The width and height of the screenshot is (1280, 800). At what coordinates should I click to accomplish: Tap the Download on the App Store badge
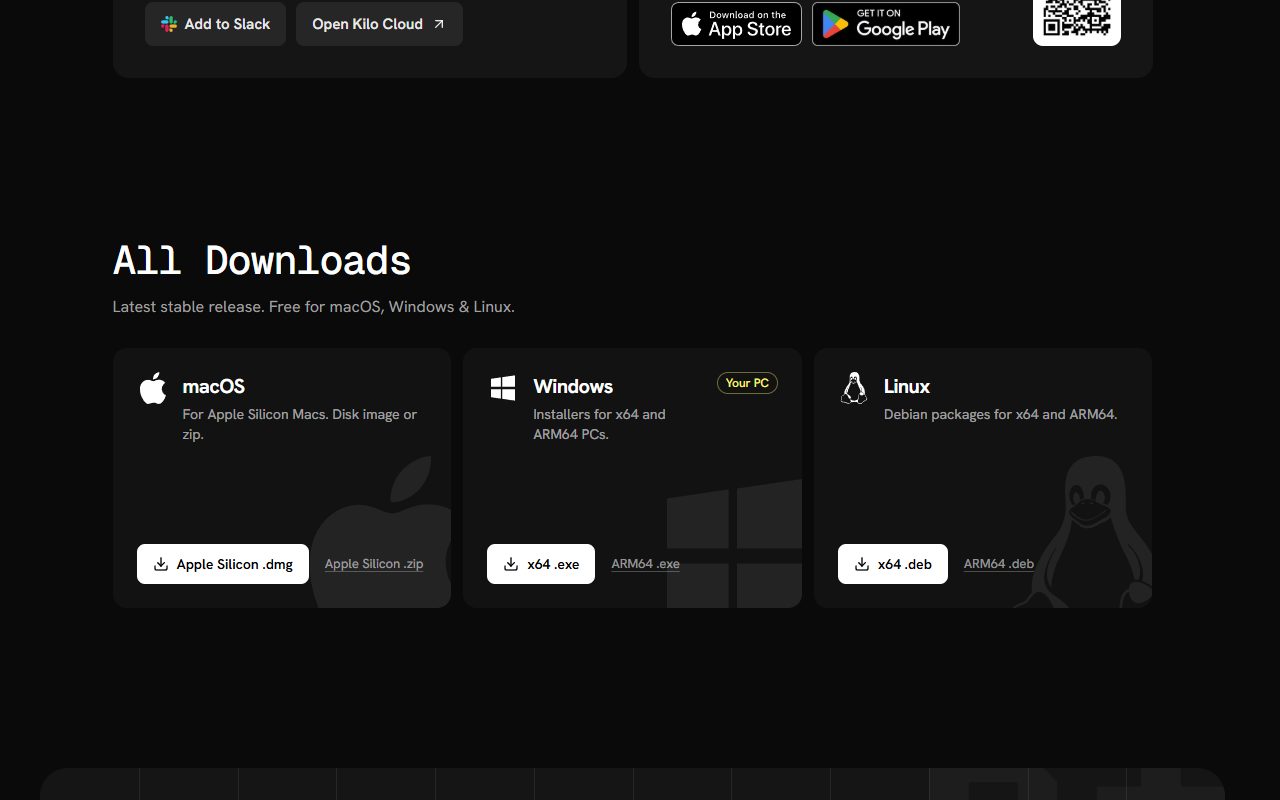point(736,24)
